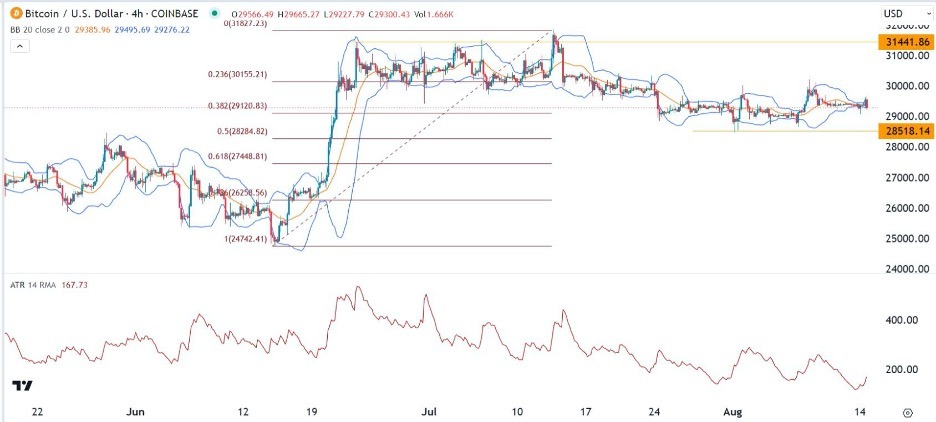Click the Jun label on the time axis

(136, 412)
